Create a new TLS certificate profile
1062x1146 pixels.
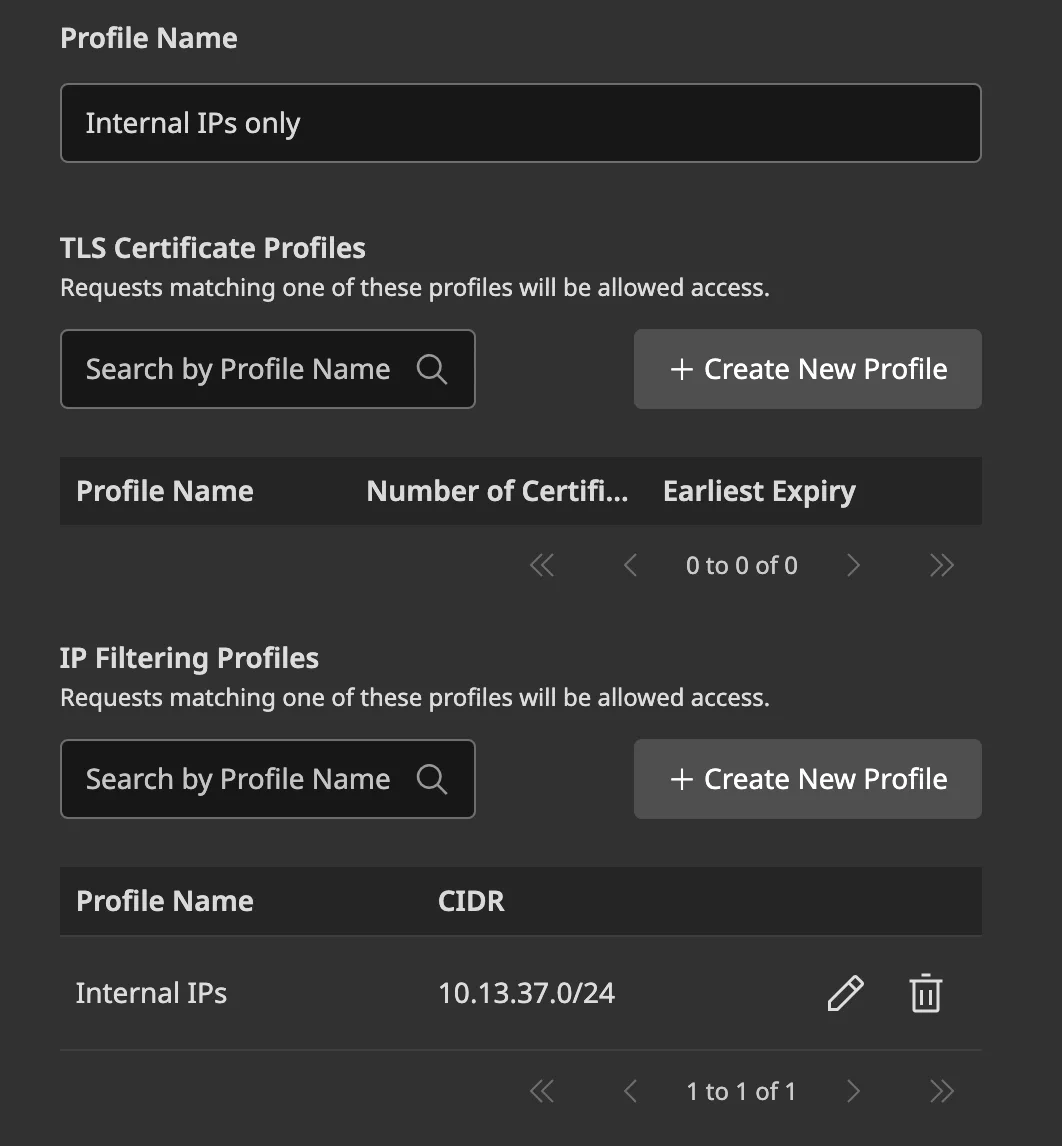tap(807, 369)
